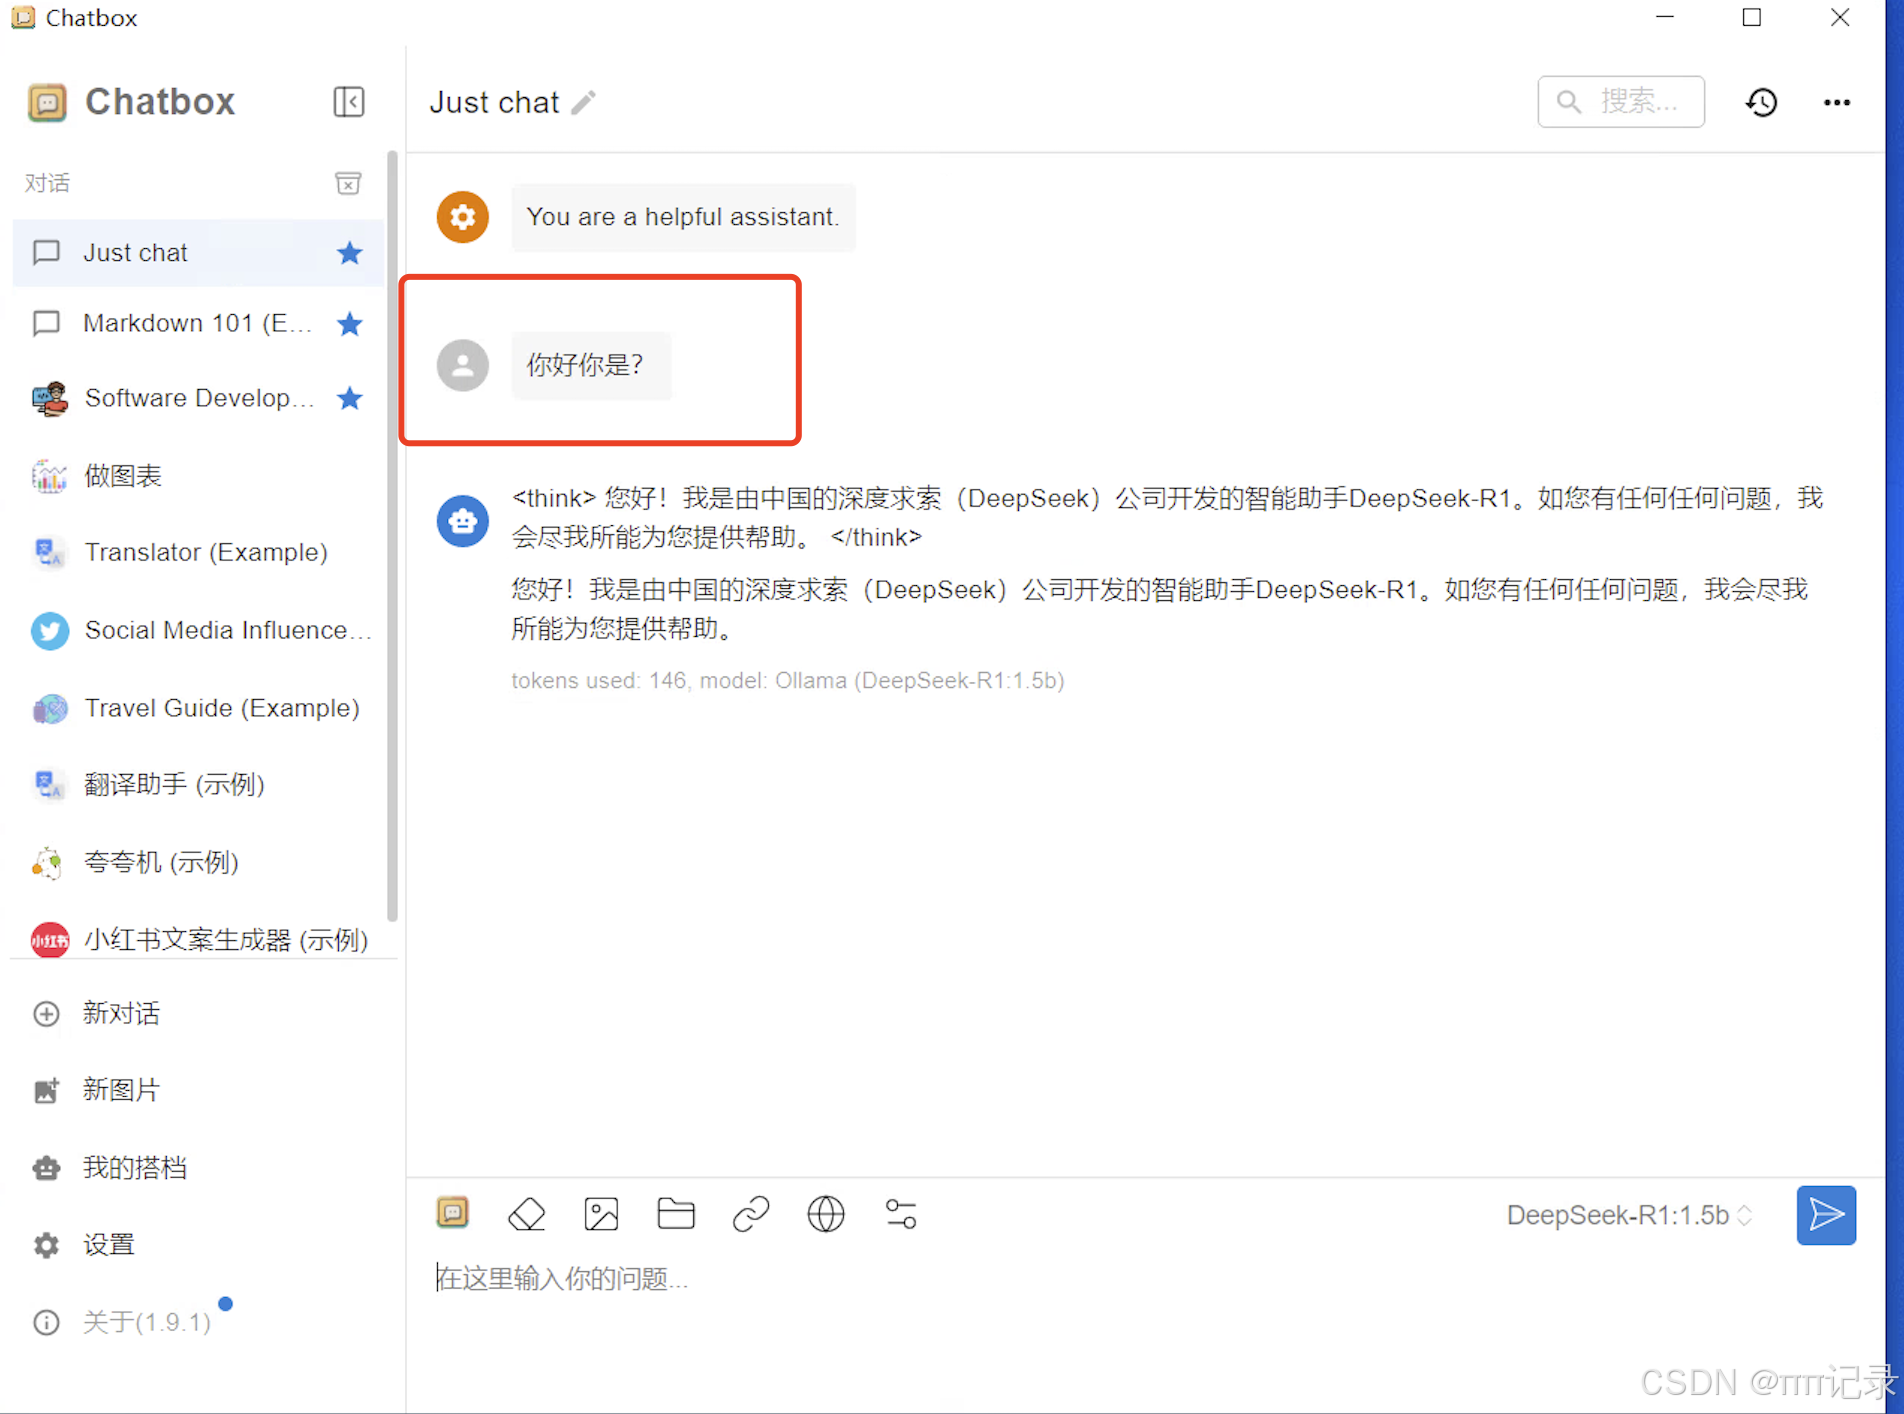
Task: Open the Translator (Example) conversation
Action: [x=198, y=552]
